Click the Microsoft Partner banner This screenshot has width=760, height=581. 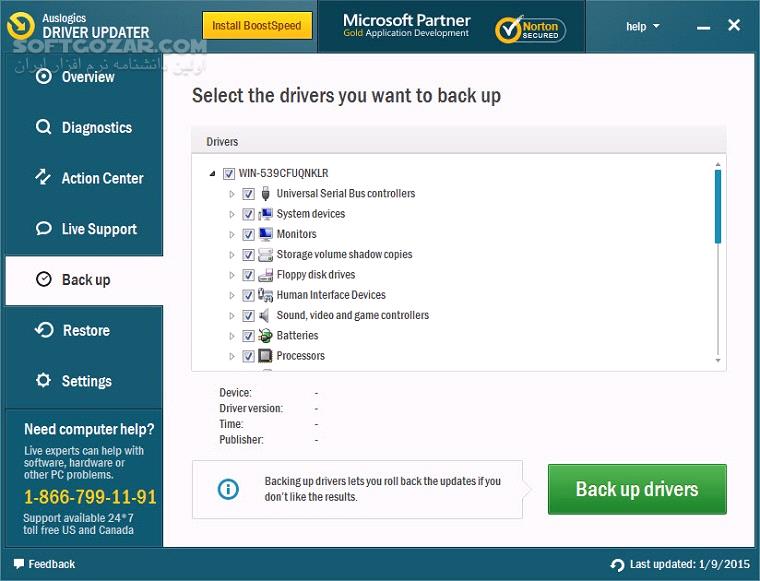407,26
